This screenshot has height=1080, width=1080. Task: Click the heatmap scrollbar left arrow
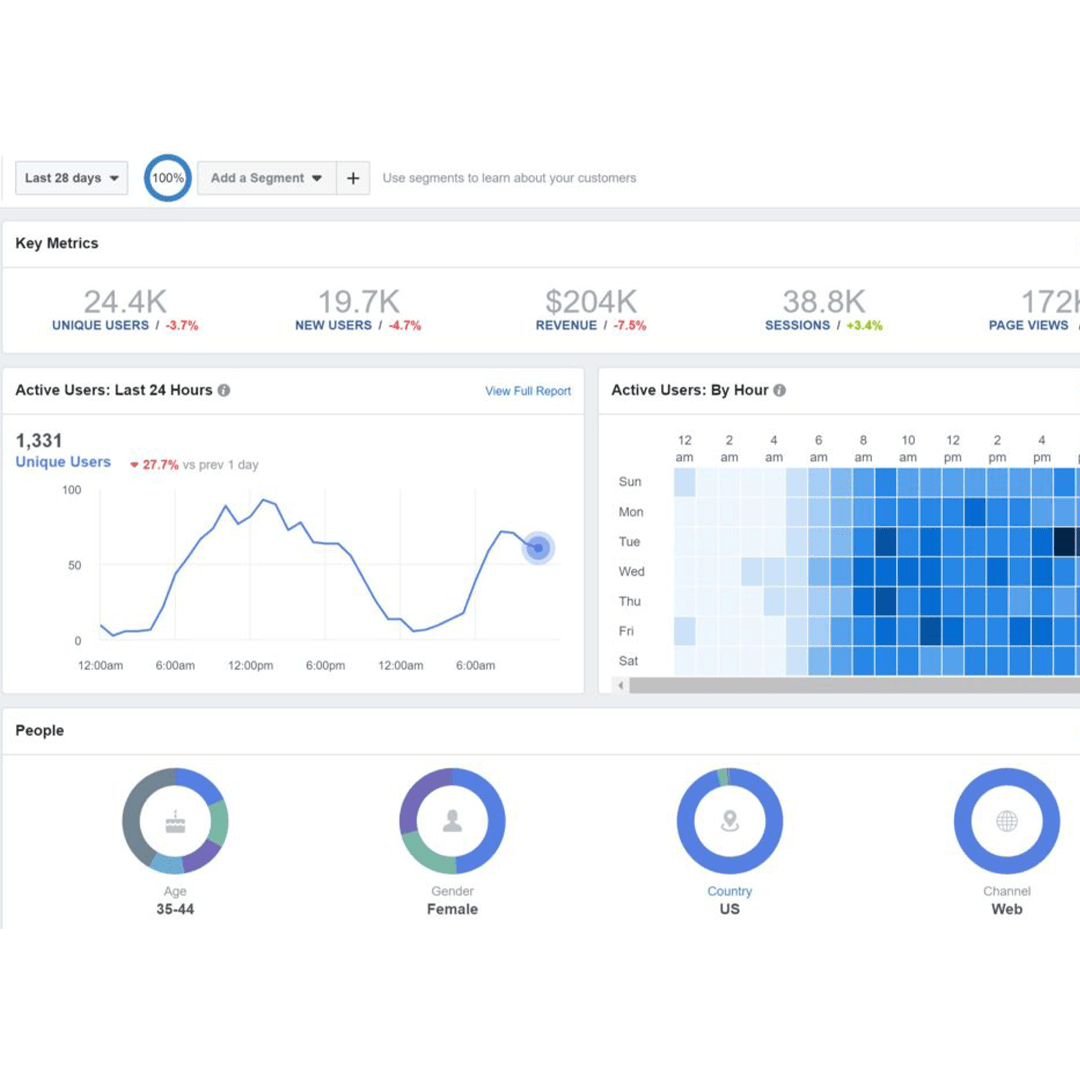[x=621, y=685]
